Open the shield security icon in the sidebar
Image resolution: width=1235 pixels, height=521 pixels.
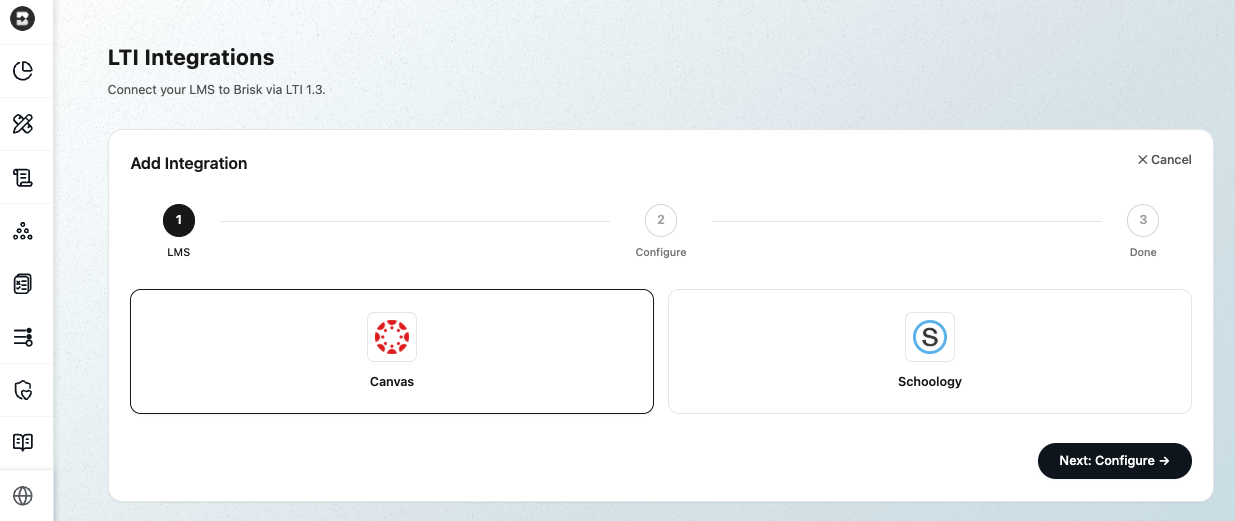22,390
